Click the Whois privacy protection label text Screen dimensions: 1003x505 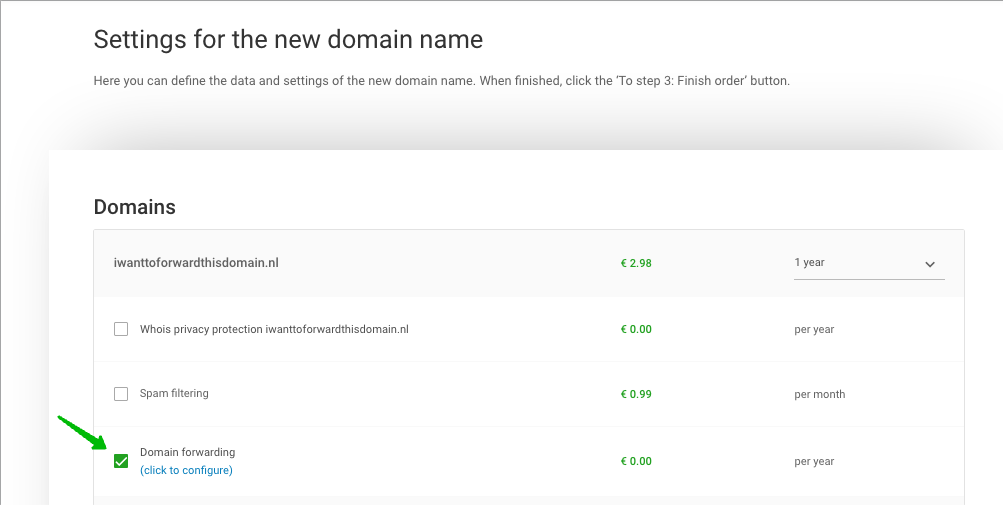point(274,329)
